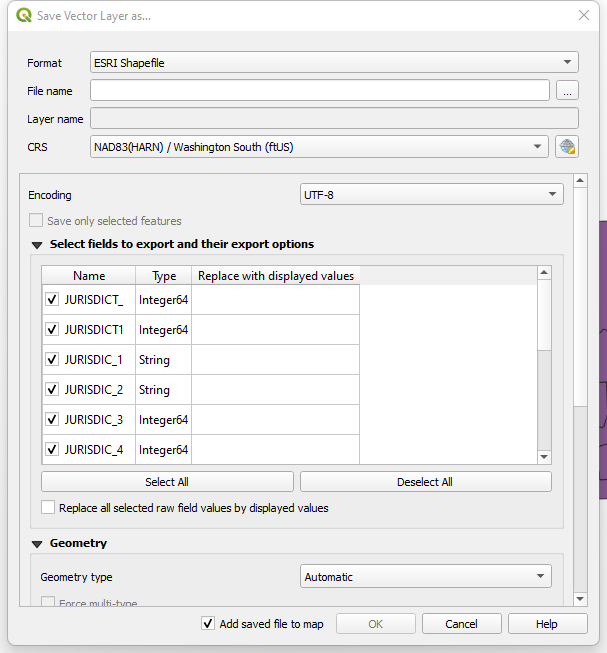The height and width of the screenshot is (653, 607).
Task: Click the Select CRS globe icon
Action: [567, 147]
